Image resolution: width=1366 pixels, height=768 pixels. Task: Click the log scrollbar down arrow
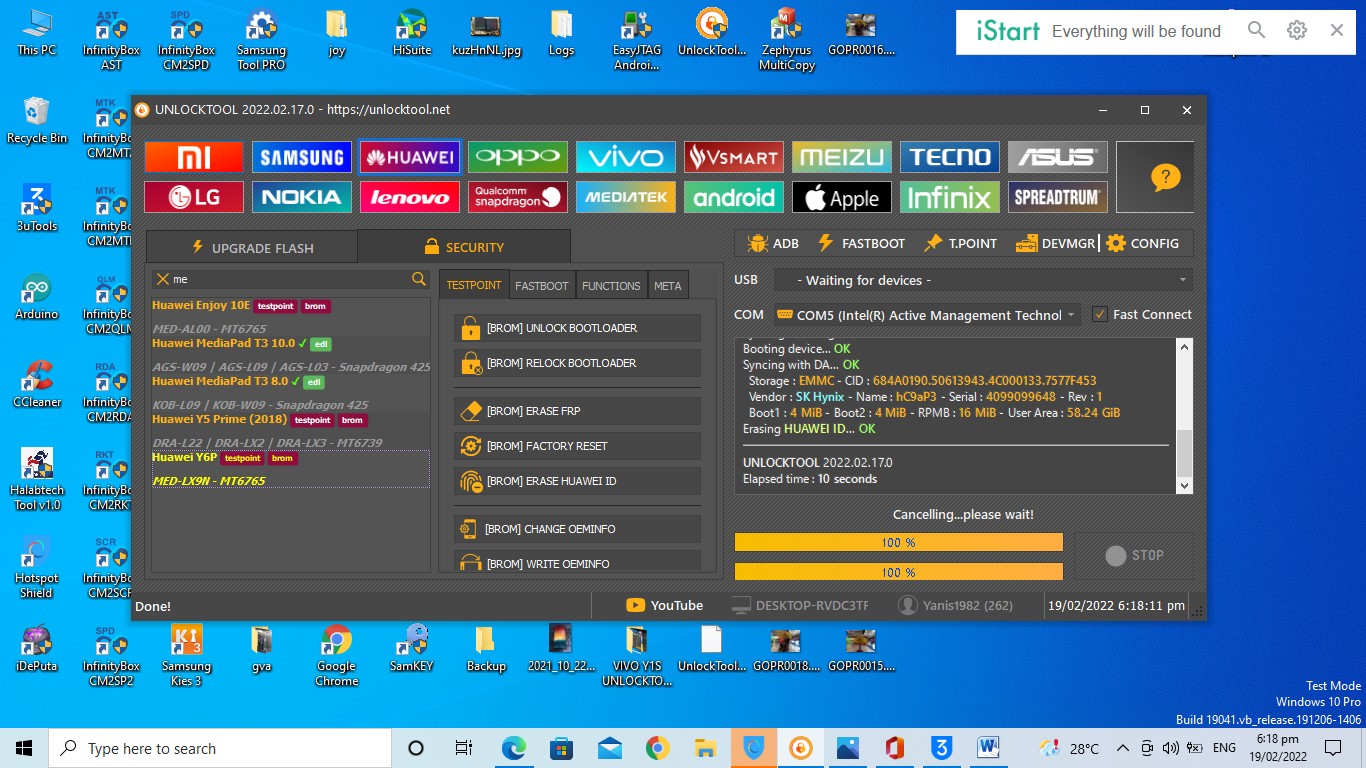[x=1185, y=485]
